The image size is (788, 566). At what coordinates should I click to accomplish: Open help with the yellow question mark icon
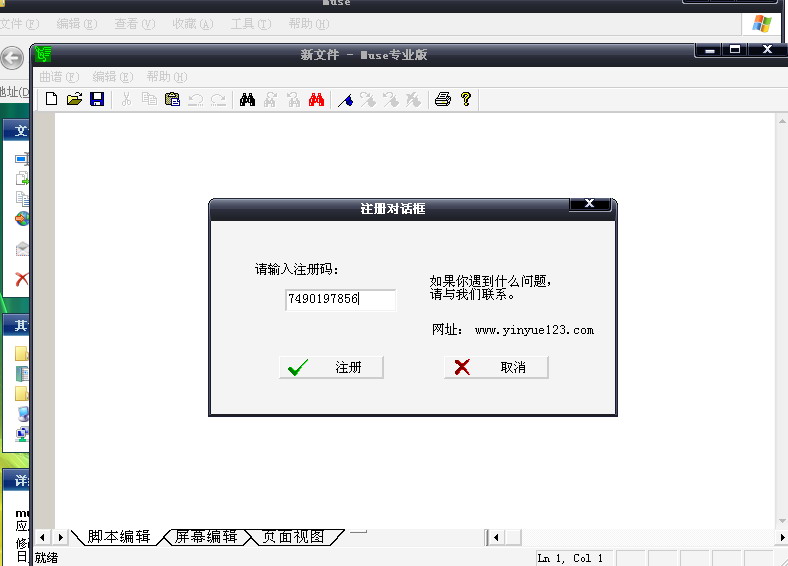click(466, 99)
